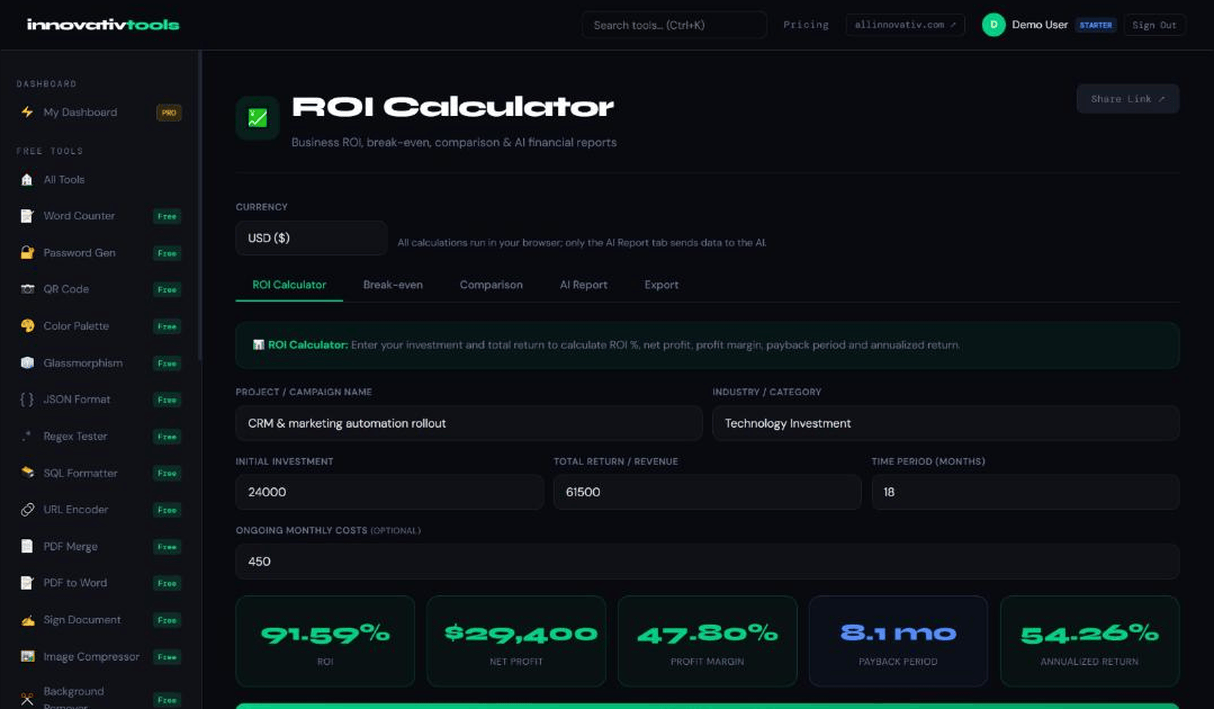Click the PRO badge beside My Dashboard
Screen dimensions: 1214x709
point(169,113)
